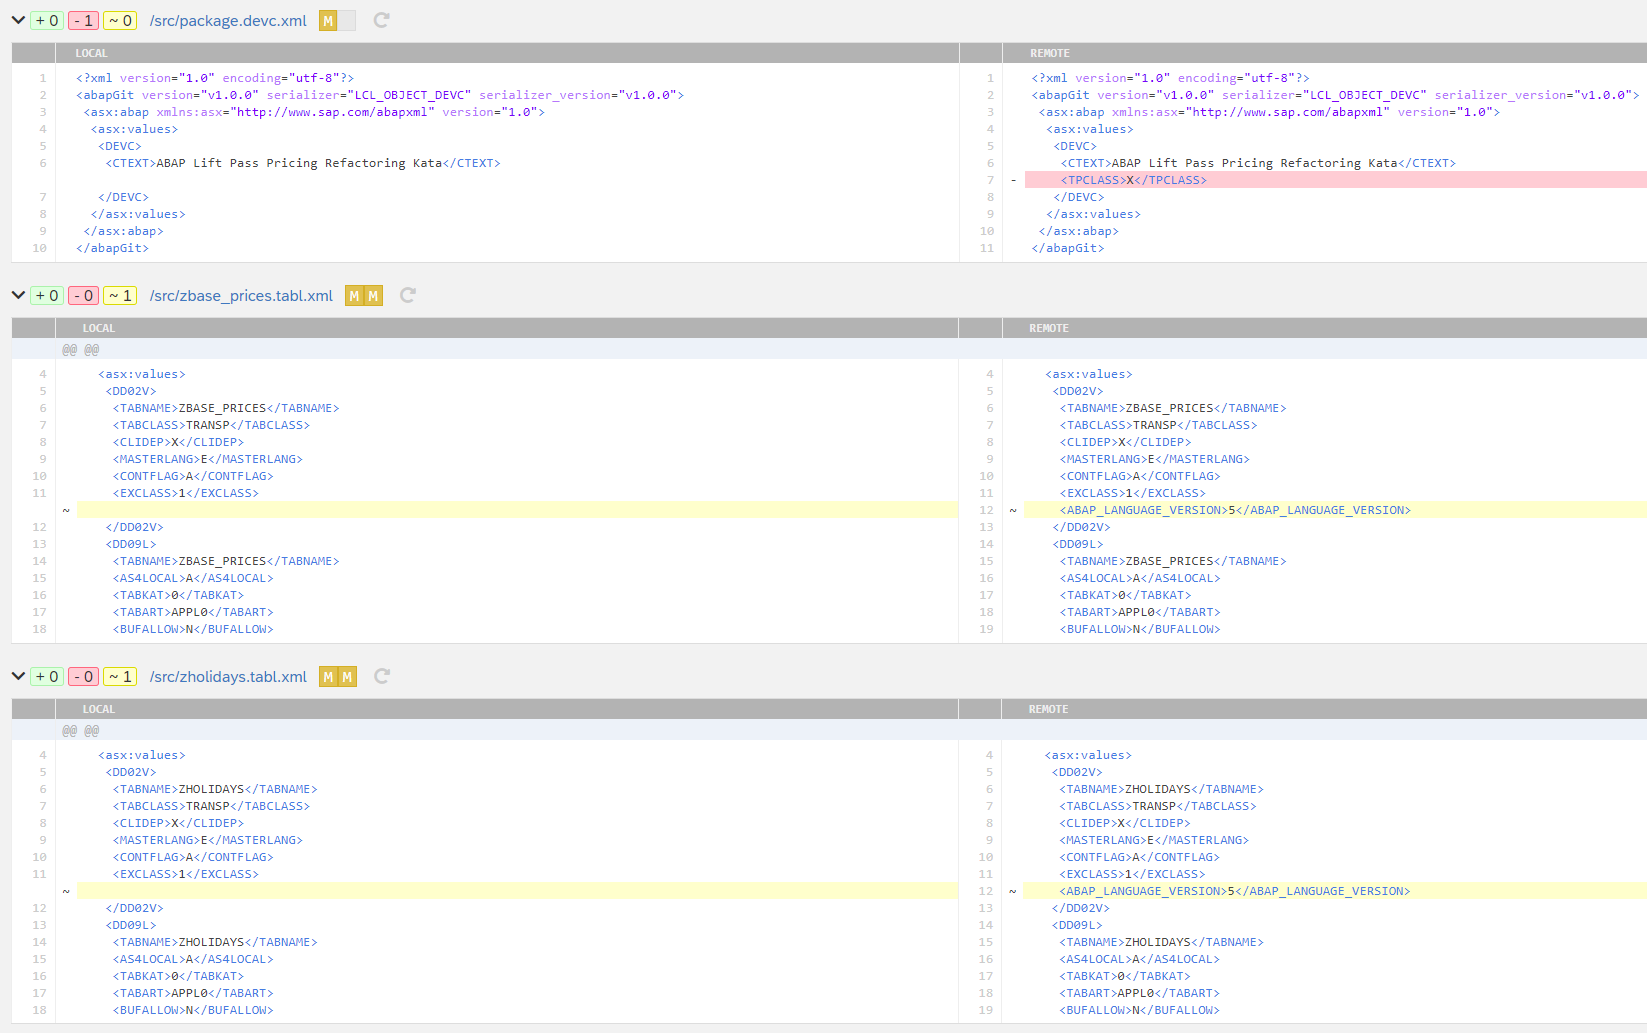The height and width of the screenshot is (1033, 1647).
Task: Refresh the zbase_prices.tabl.xml diff
Action: coord(407,295)
